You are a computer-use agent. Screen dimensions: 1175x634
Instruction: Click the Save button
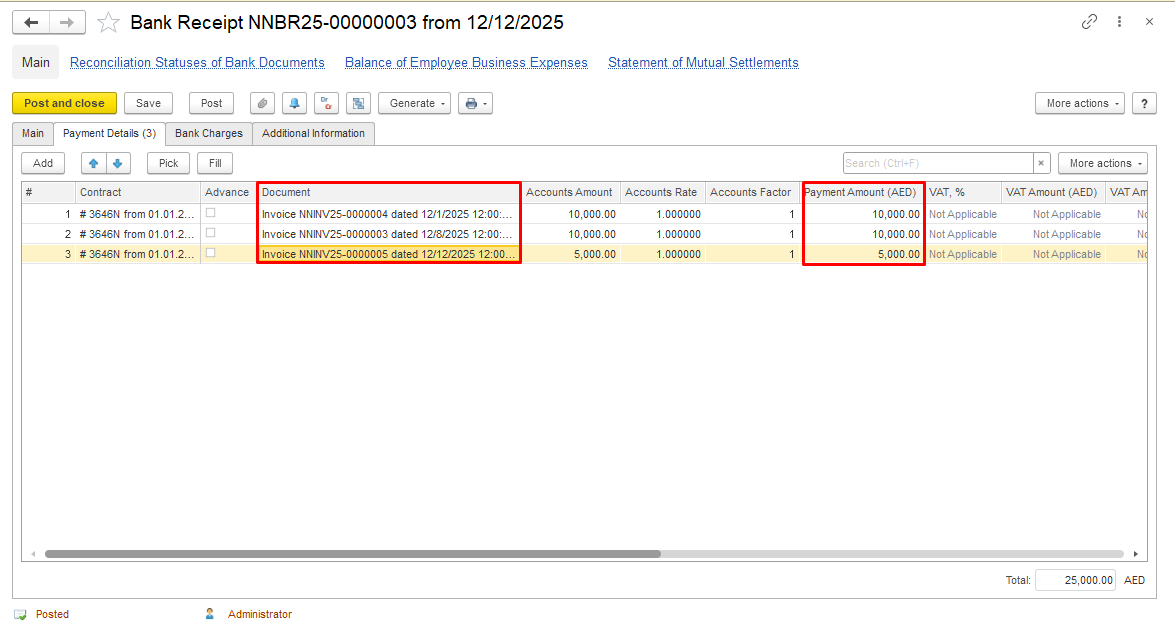tap(148, 103)
